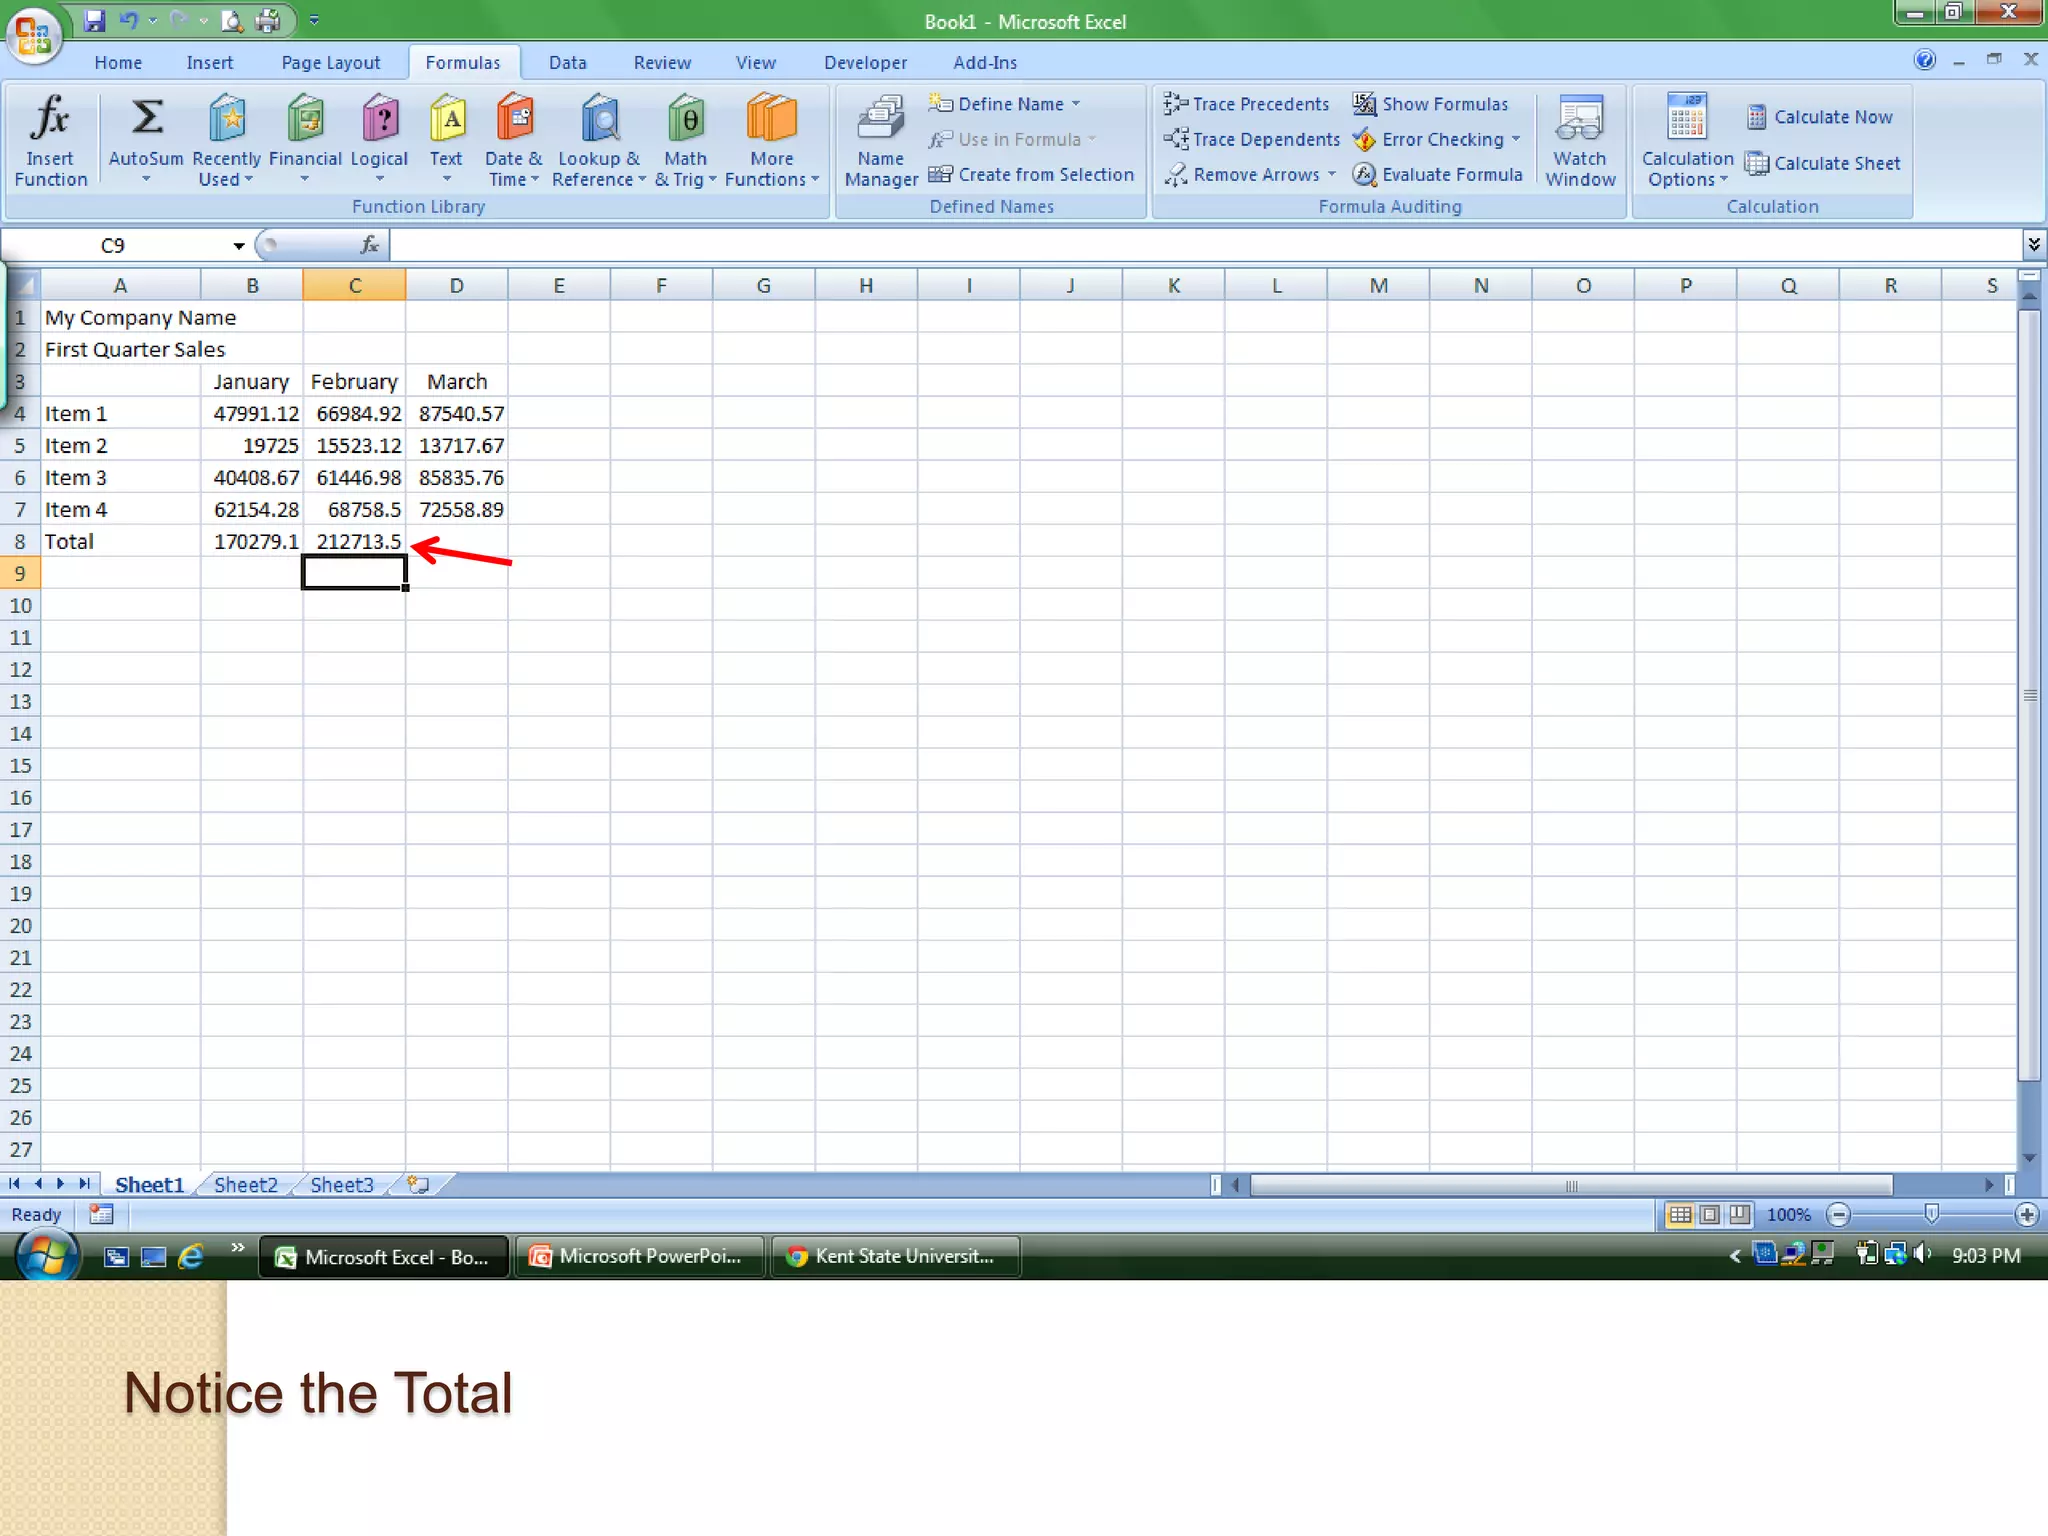The image size is (2048, 1536).
Task: Expand the Remove Arrows dropdown arrow
Action: [x=1332, y=174]
